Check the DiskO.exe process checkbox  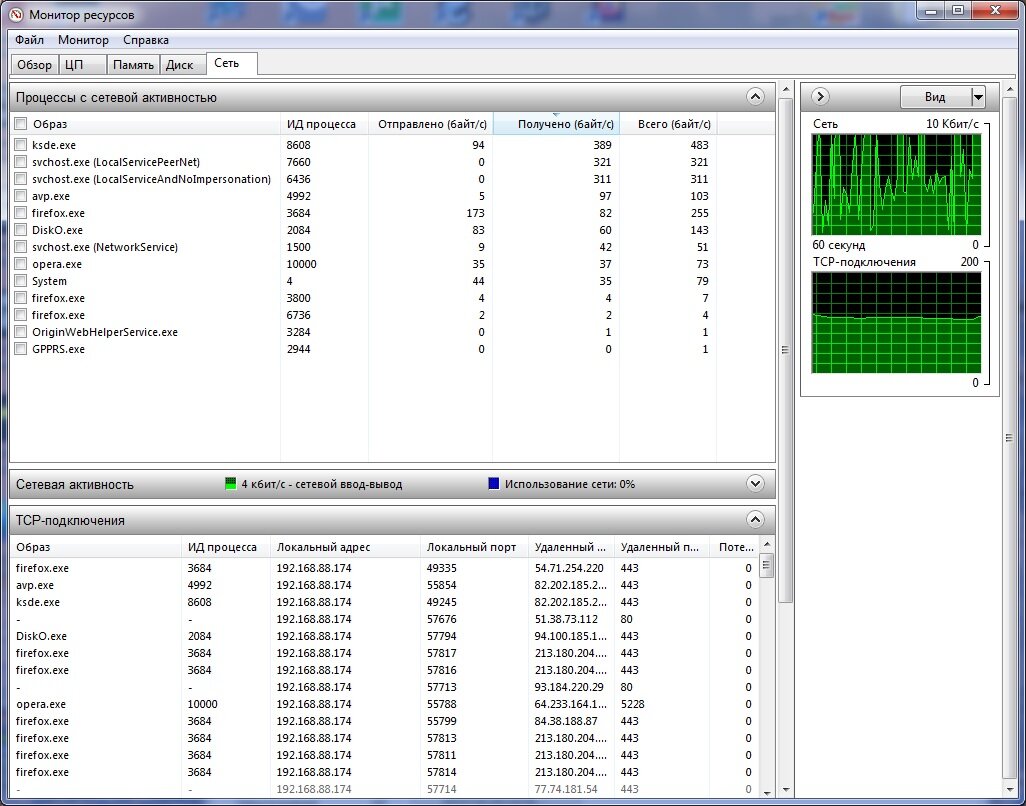click(21, 230)
